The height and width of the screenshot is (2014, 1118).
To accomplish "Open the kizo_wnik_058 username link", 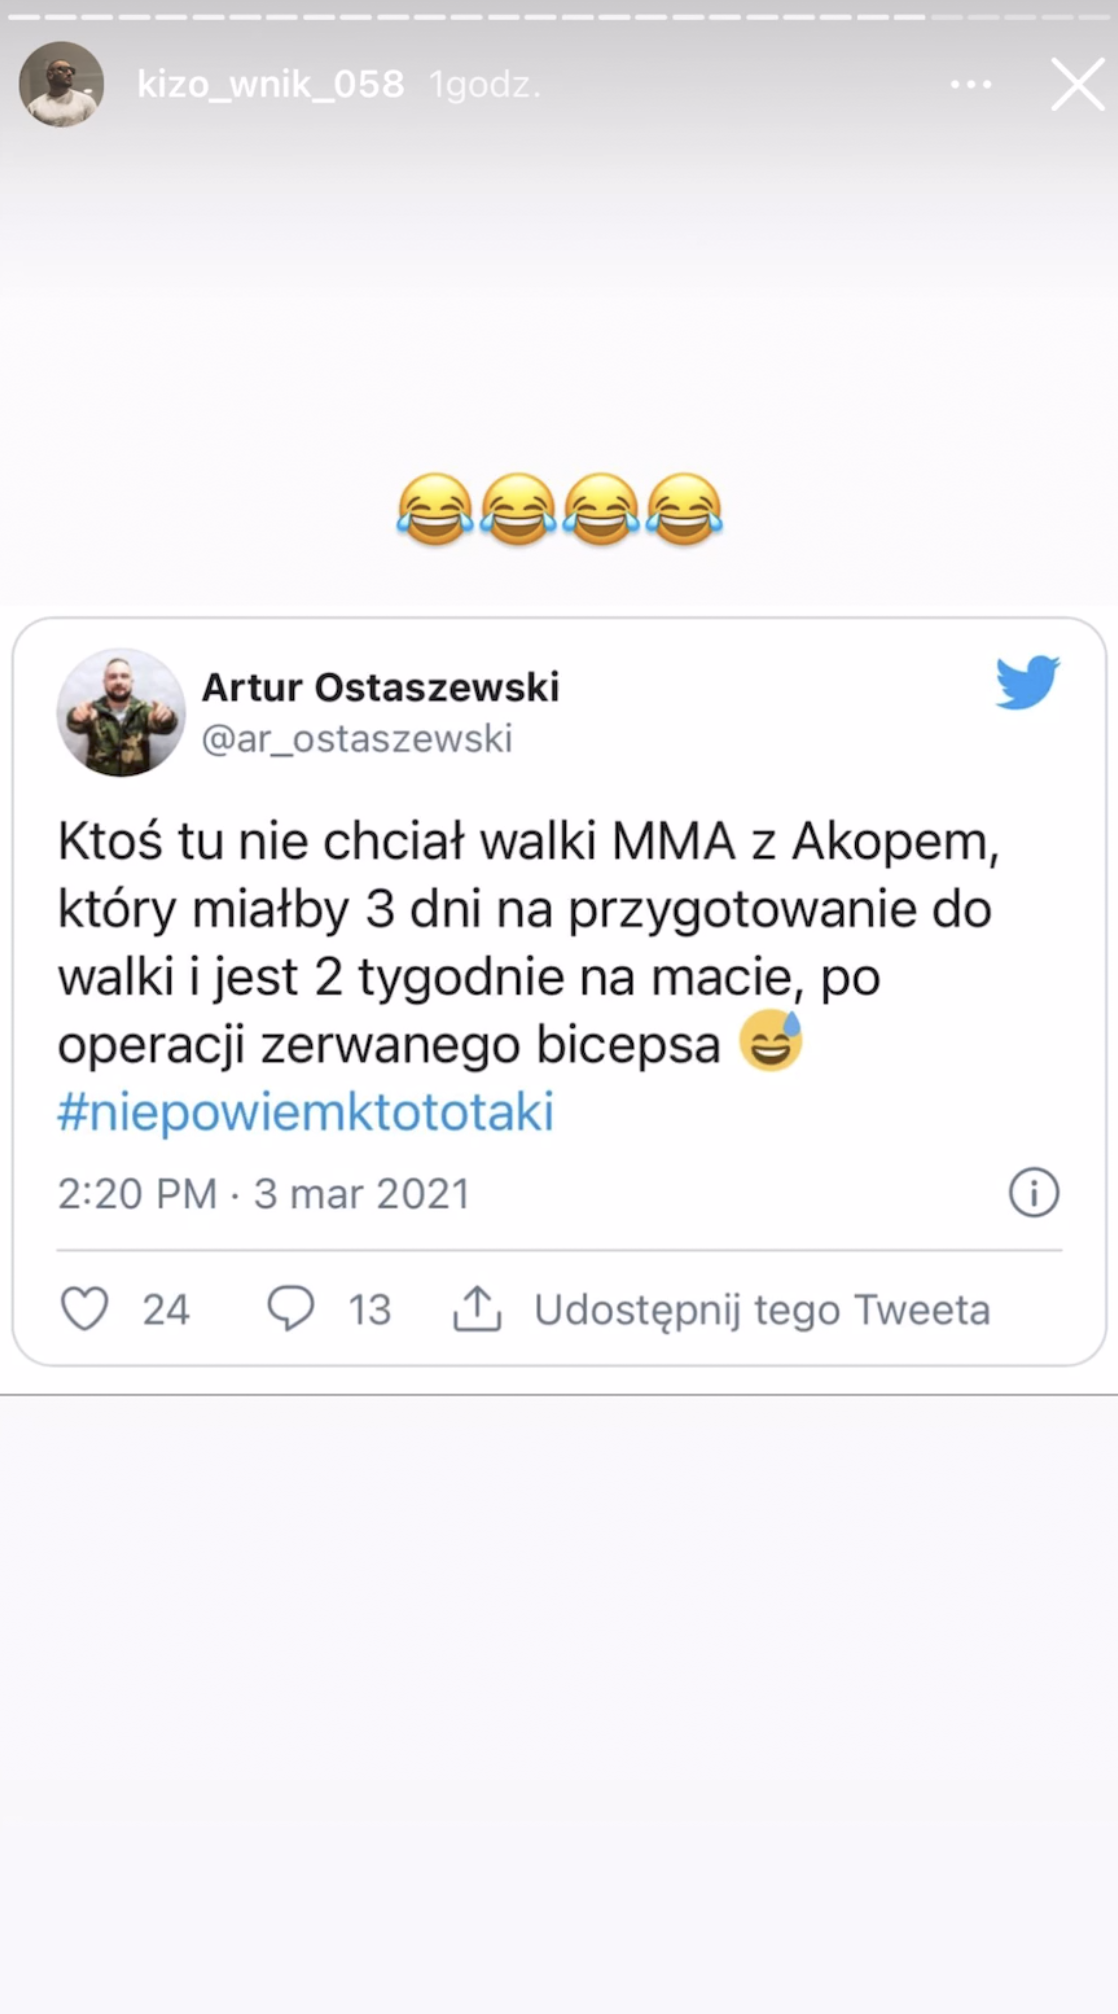I will [x=270, y=85].
